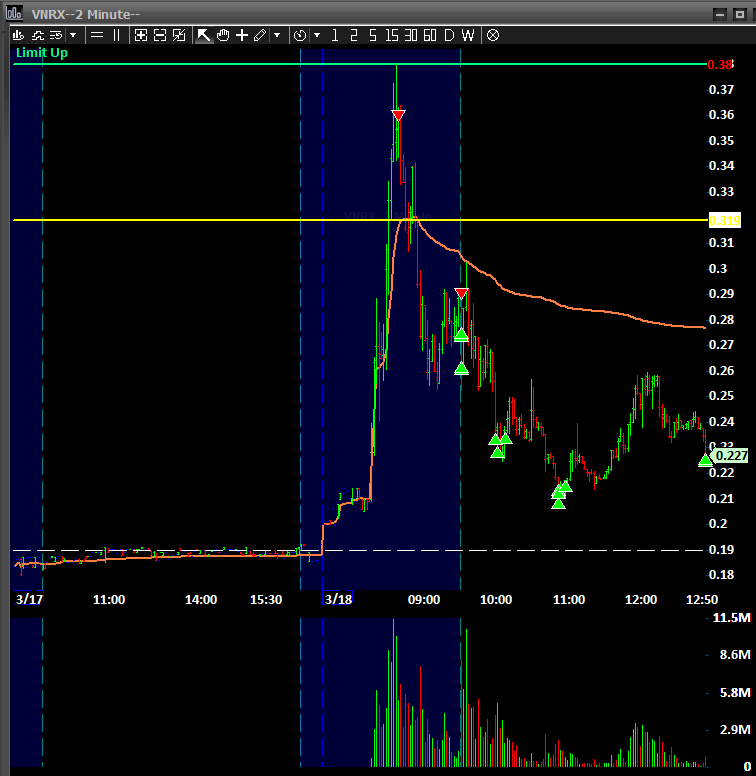Click the clock time period icon

point(300,35)
